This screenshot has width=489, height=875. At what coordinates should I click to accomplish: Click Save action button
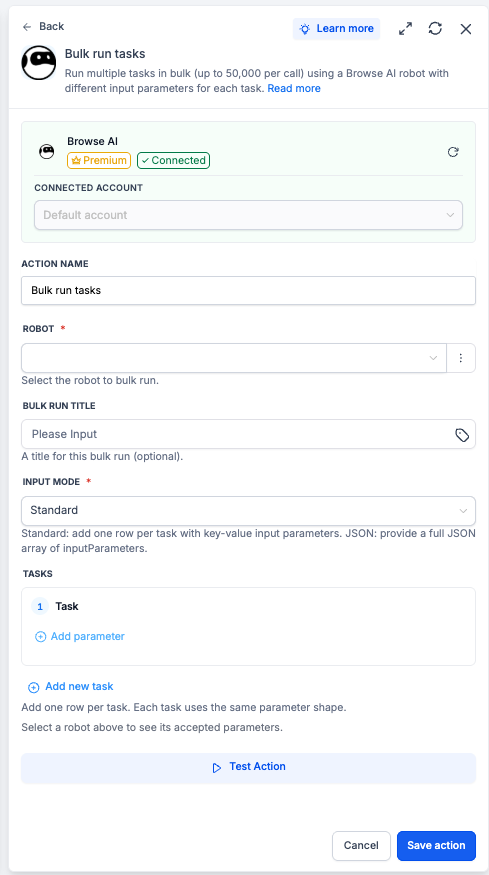pyautogui.click(x=436, y=845)
